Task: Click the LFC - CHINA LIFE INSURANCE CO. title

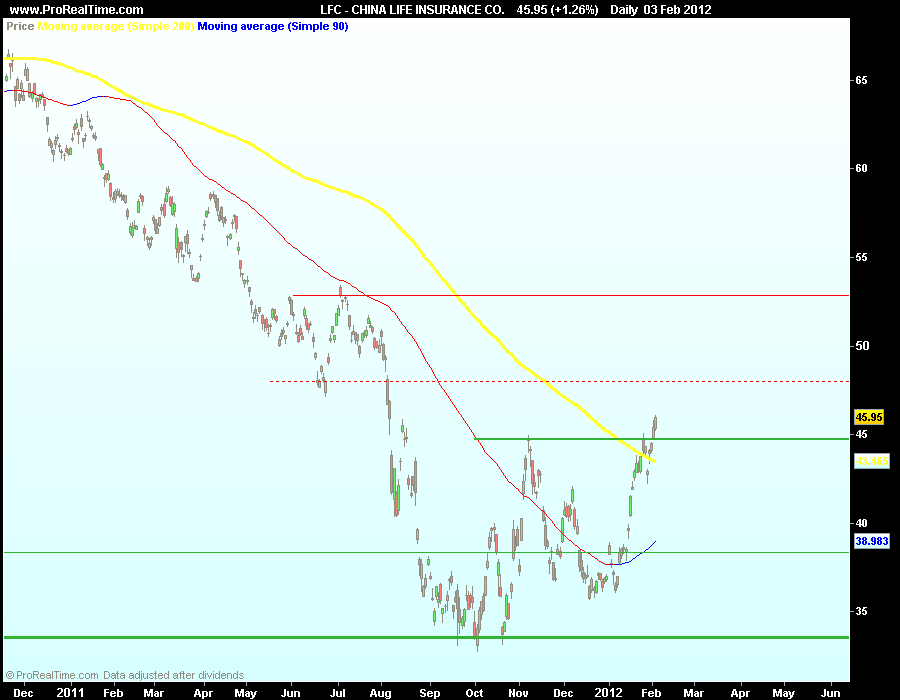Action: [412, 10]
